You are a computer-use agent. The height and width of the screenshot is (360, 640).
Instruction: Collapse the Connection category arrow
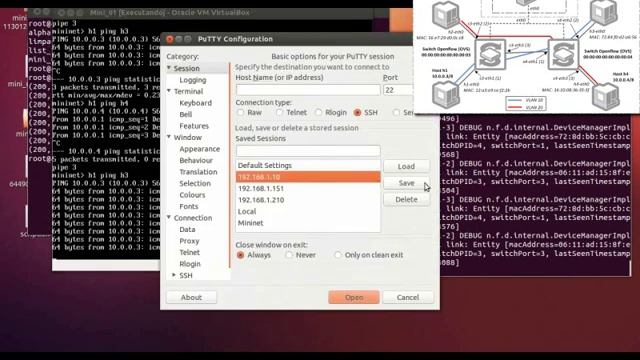click(x=169, y=217)
